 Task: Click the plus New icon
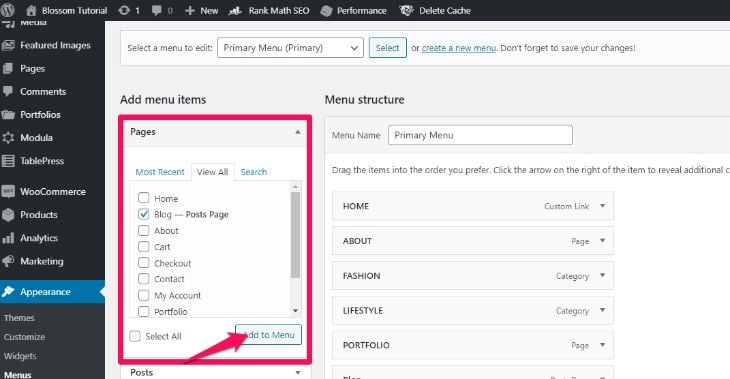click(x=190, y=10)
